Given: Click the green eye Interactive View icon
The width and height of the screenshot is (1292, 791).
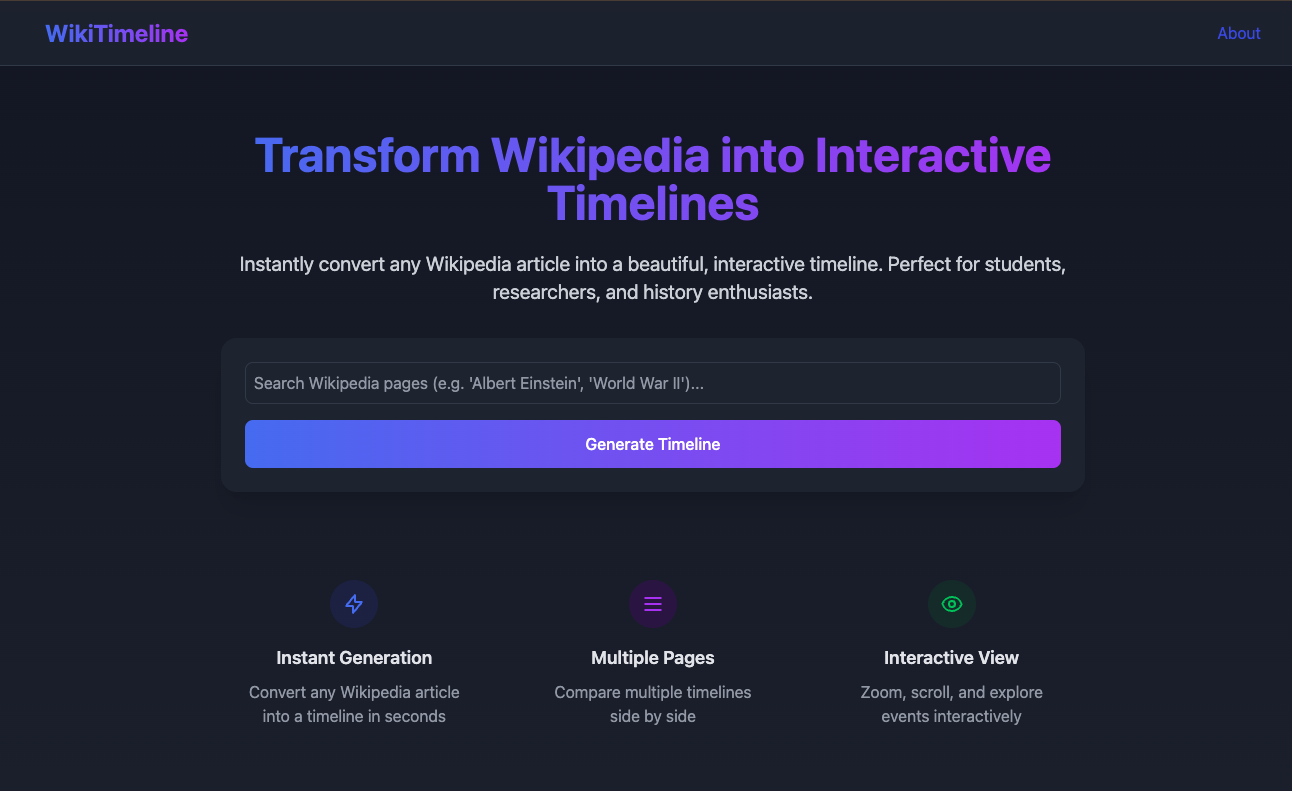Looking at the screenshot, I should pos(952,604).
